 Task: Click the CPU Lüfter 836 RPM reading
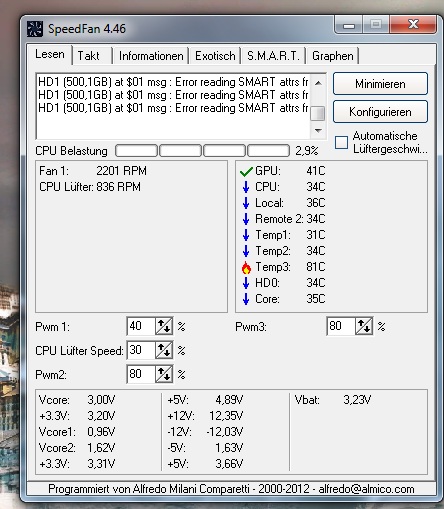90,187
